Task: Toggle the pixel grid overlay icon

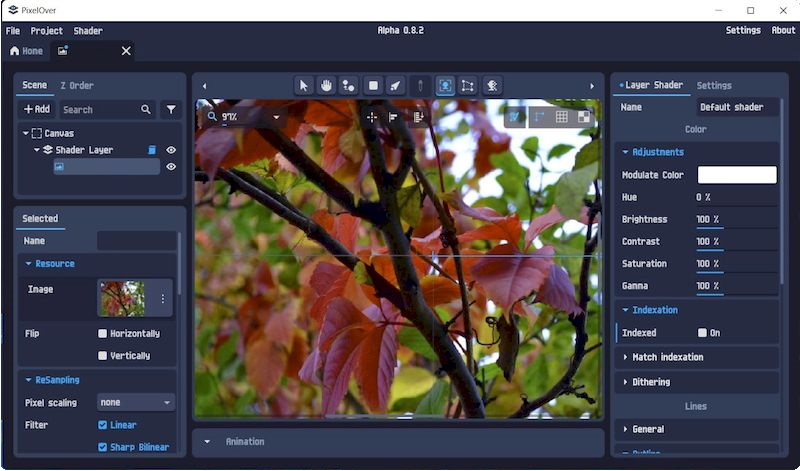Action: click(x=562, y=117)
